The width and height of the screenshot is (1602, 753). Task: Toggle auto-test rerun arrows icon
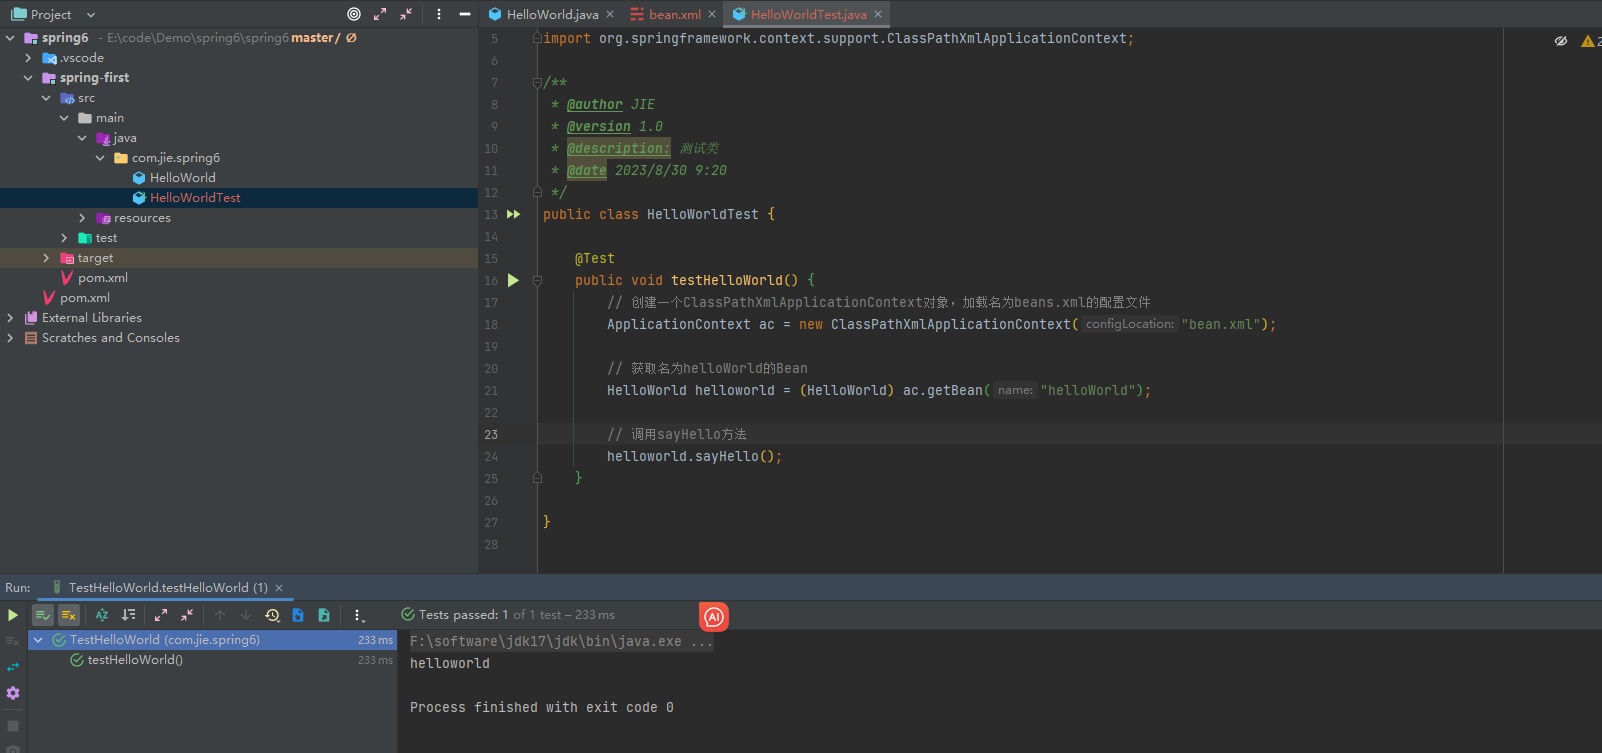point(13,667)
